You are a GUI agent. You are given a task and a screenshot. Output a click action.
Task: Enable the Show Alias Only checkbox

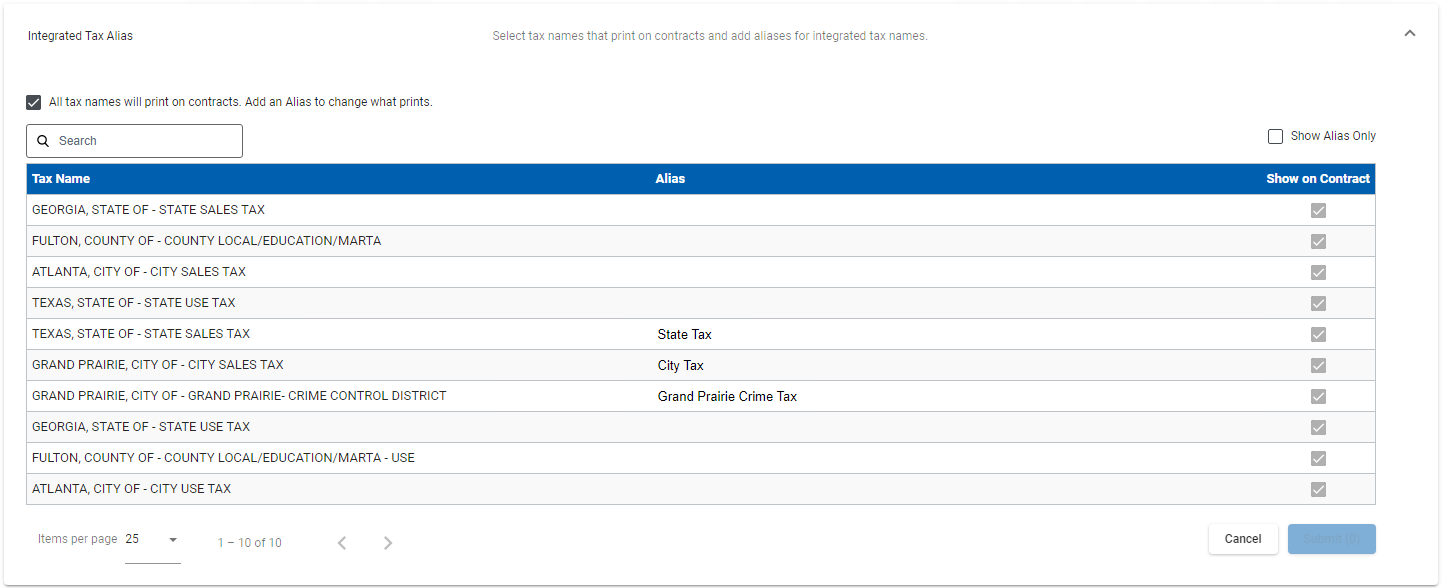(x=1275, y=136)
